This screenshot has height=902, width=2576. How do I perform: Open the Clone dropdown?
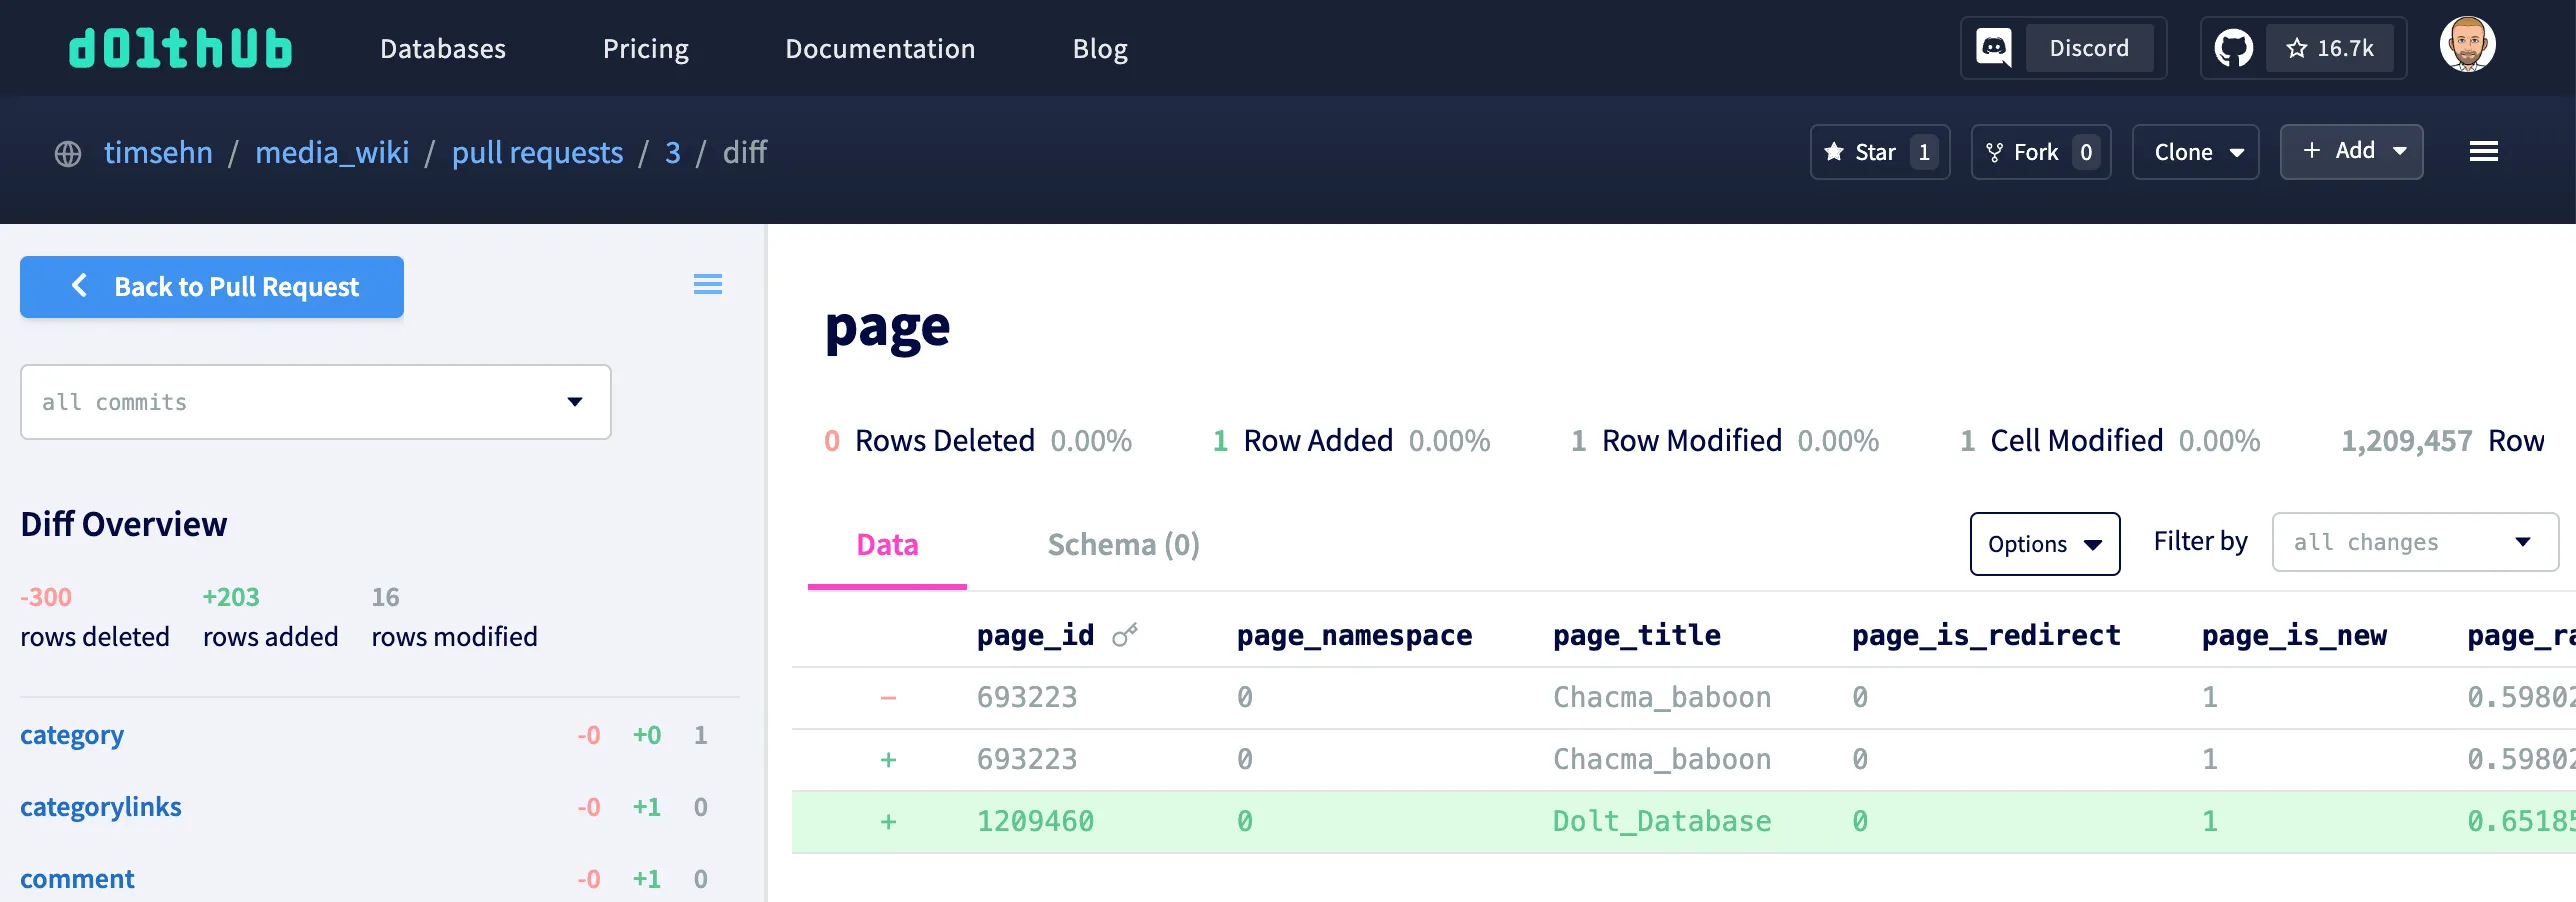tap(2195, 151)
